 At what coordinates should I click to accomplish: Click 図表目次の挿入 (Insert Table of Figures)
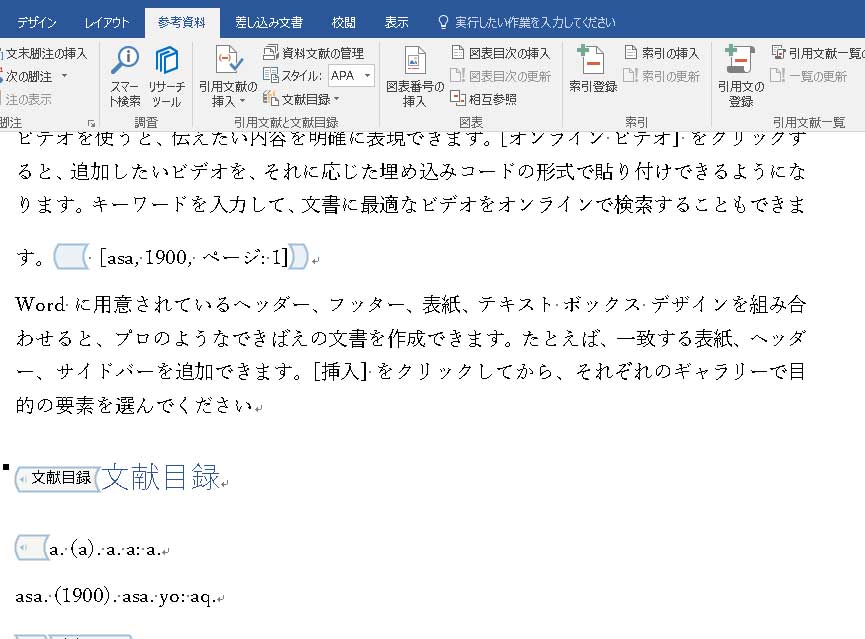[x=500, y=53]
